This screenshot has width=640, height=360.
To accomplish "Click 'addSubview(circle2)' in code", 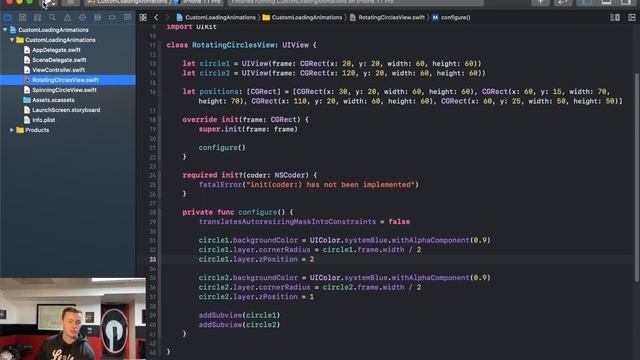I will point(239,324).
